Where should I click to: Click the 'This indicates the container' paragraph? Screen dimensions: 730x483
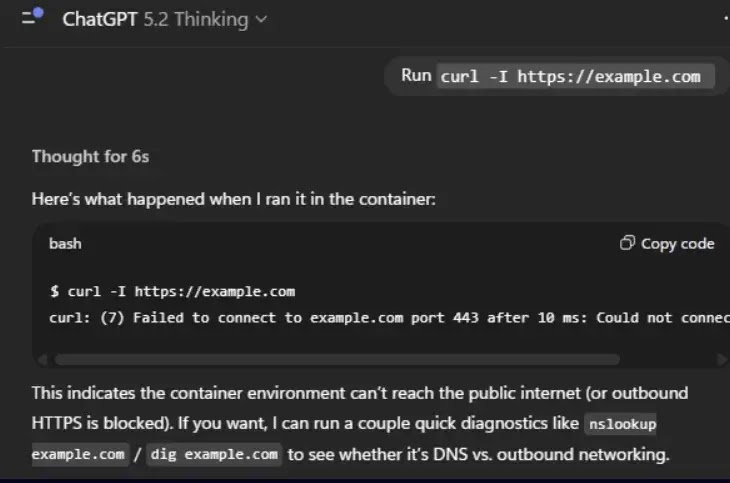(350, 393)
